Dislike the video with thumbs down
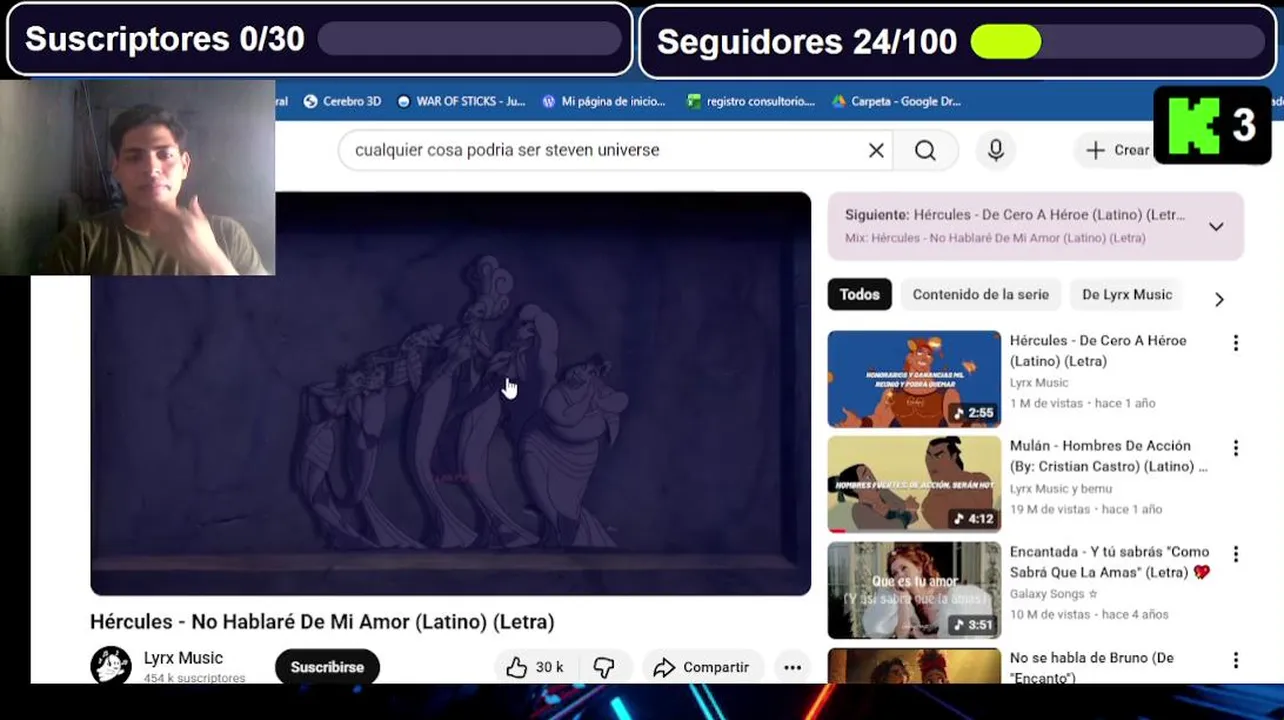The width and height of the screenshot is (1284, 720). [x=604, y=667]
